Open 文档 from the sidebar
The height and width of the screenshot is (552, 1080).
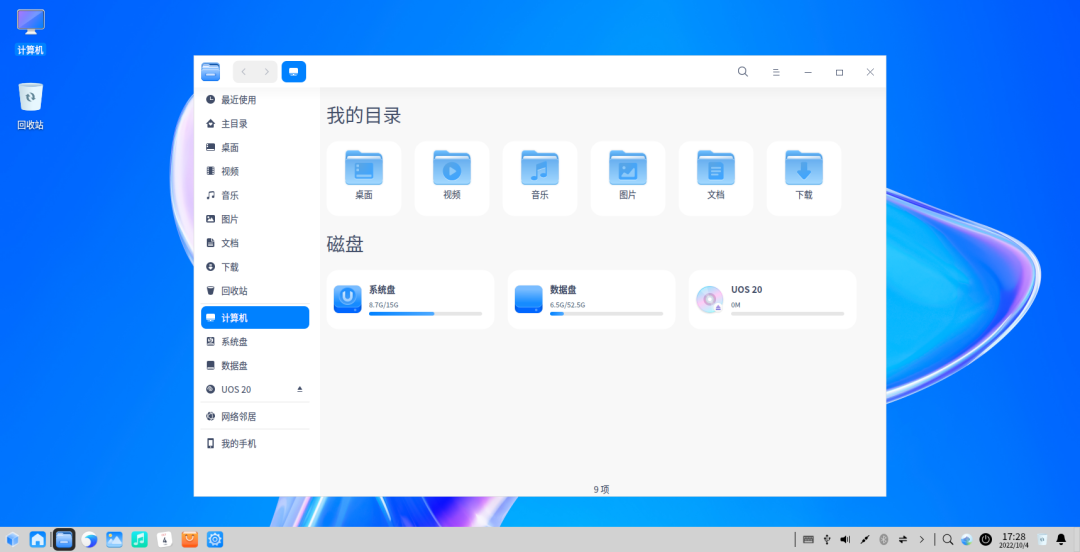[x=255, y=243]
